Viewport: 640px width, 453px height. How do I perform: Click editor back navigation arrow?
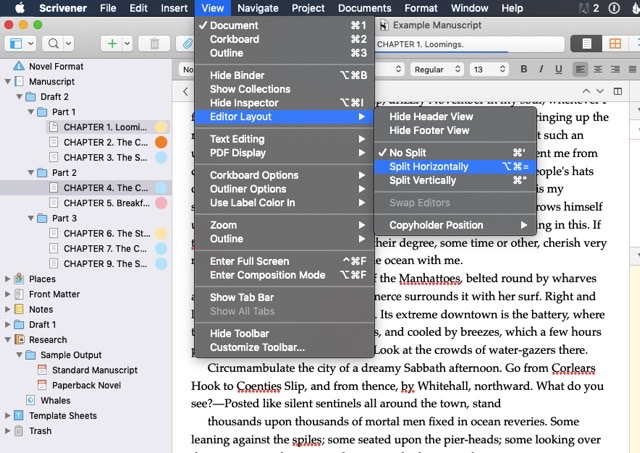pyautogui.click(x=186, y=91)
